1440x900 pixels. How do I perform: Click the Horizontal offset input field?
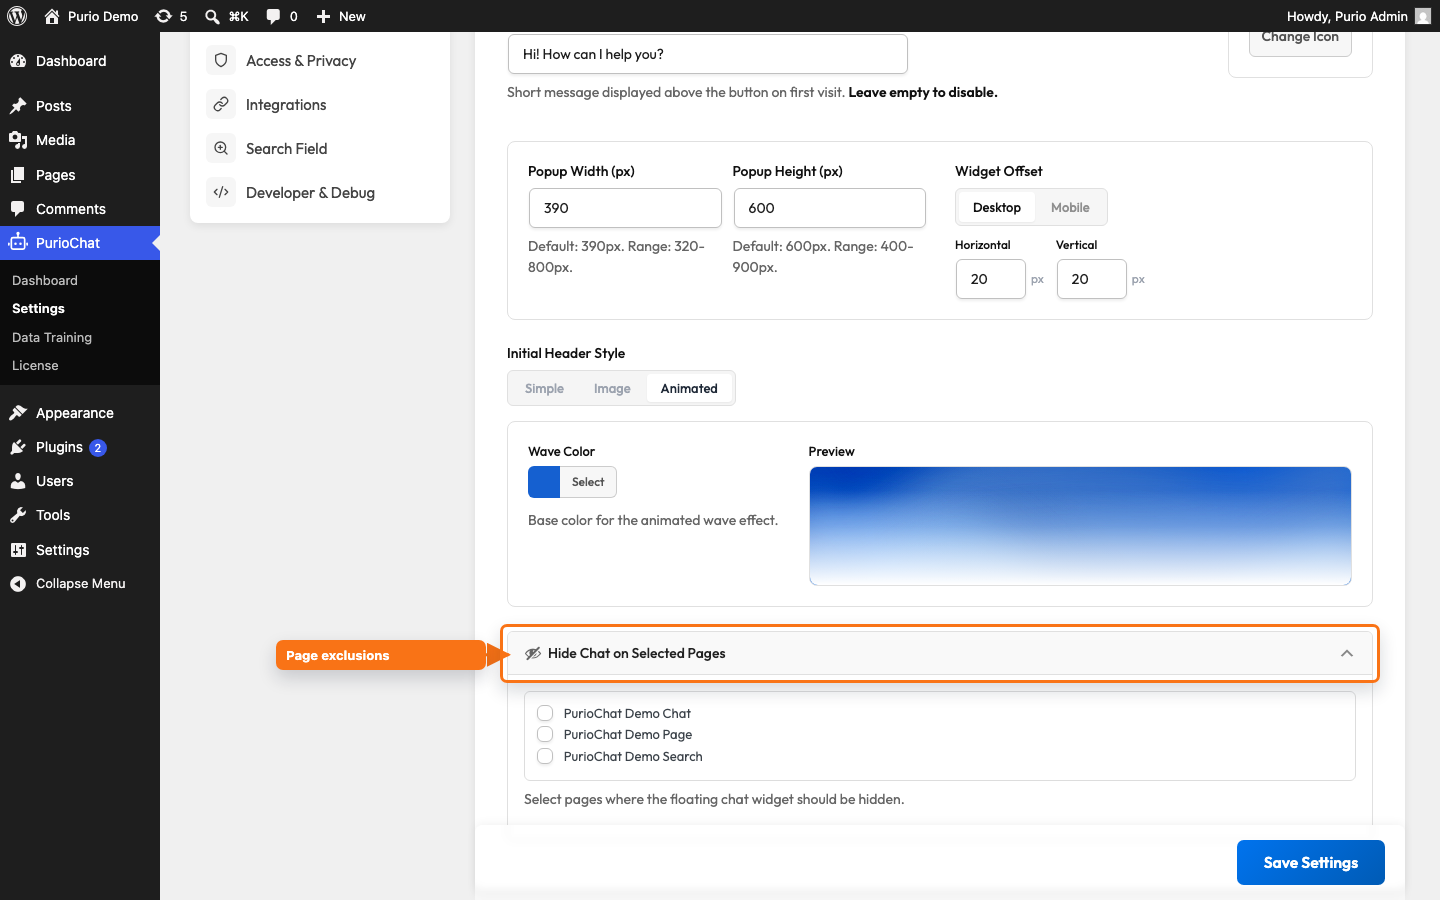click(x=991, y=279)
